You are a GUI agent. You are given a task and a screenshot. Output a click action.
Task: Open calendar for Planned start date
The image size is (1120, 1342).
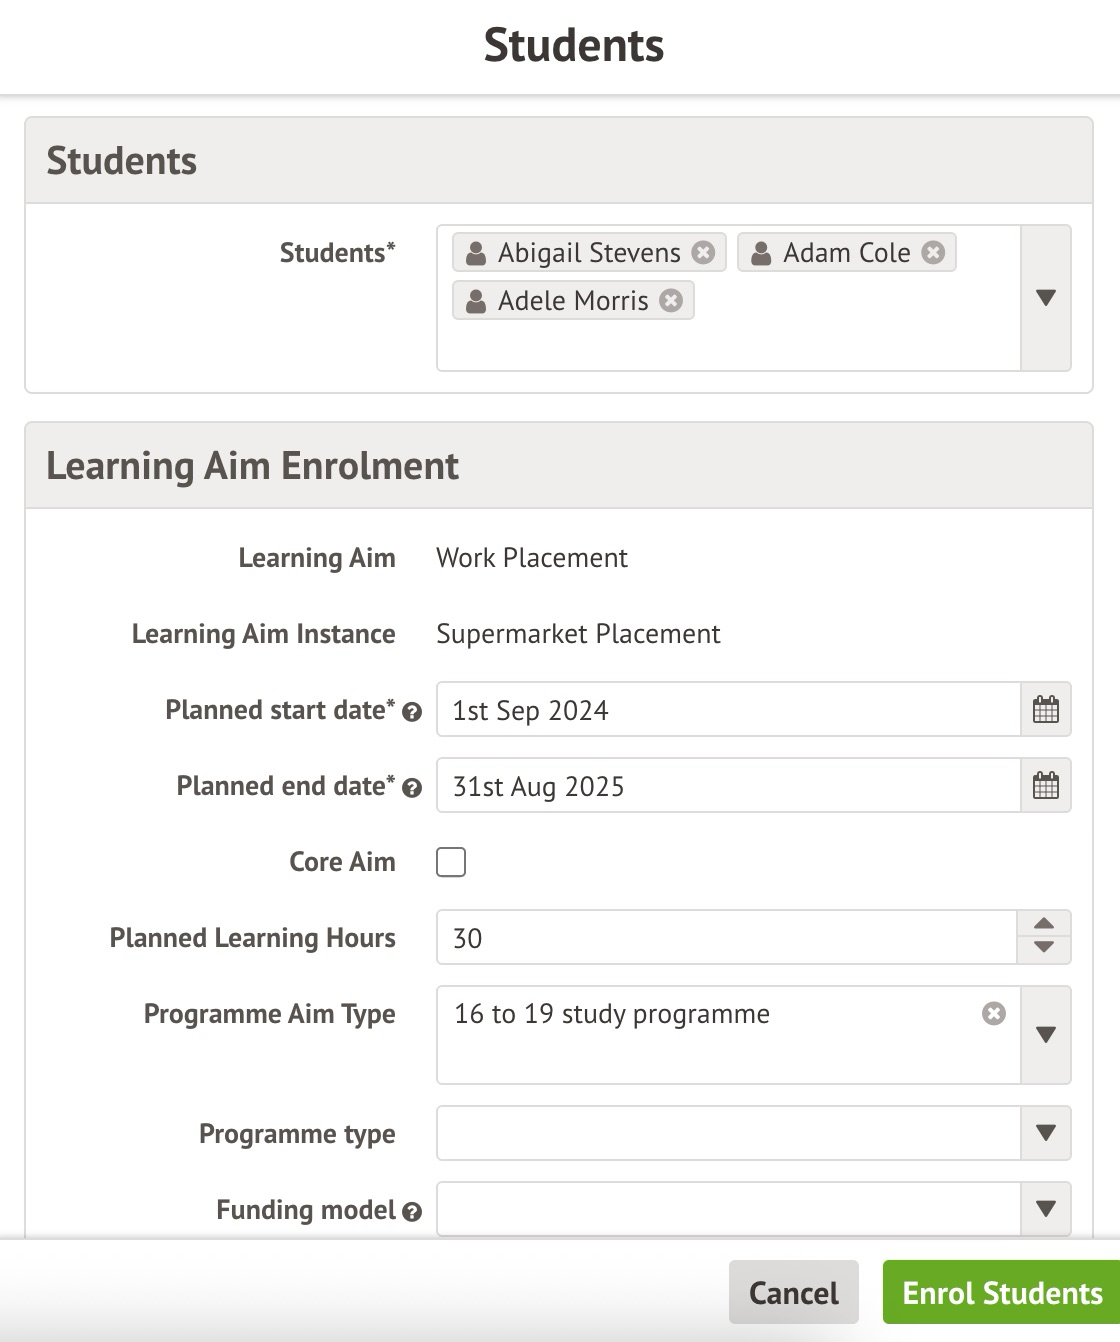pyautogui.click(x=1045, y=710)
